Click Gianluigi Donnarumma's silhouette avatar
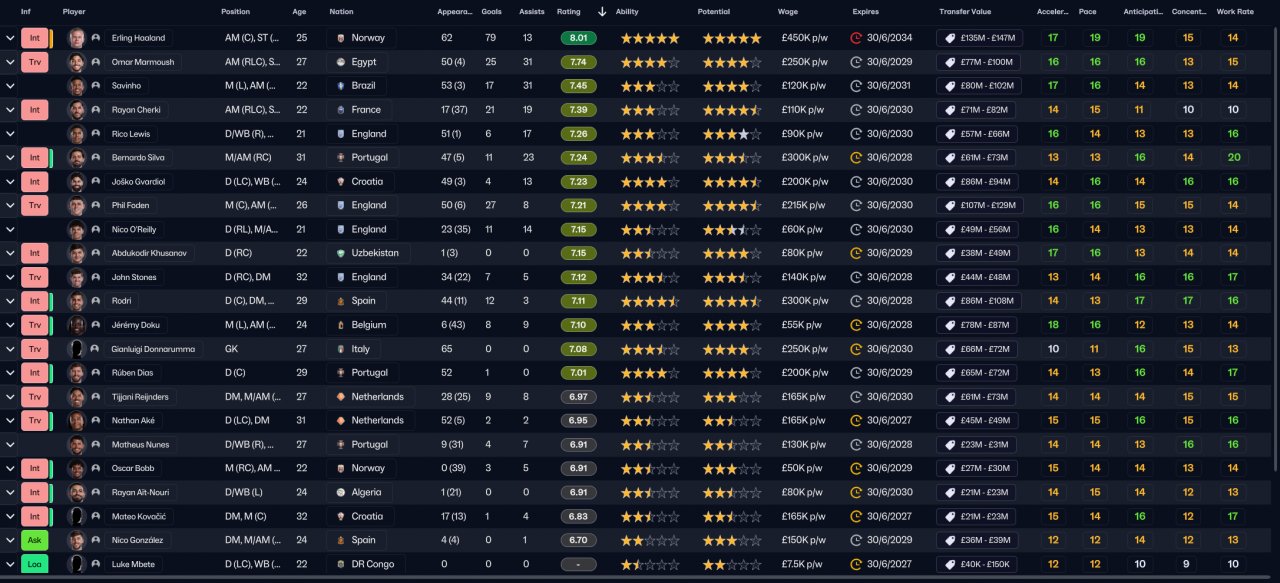This screenshot has width=1280, height=583. [x=76, y=349]
